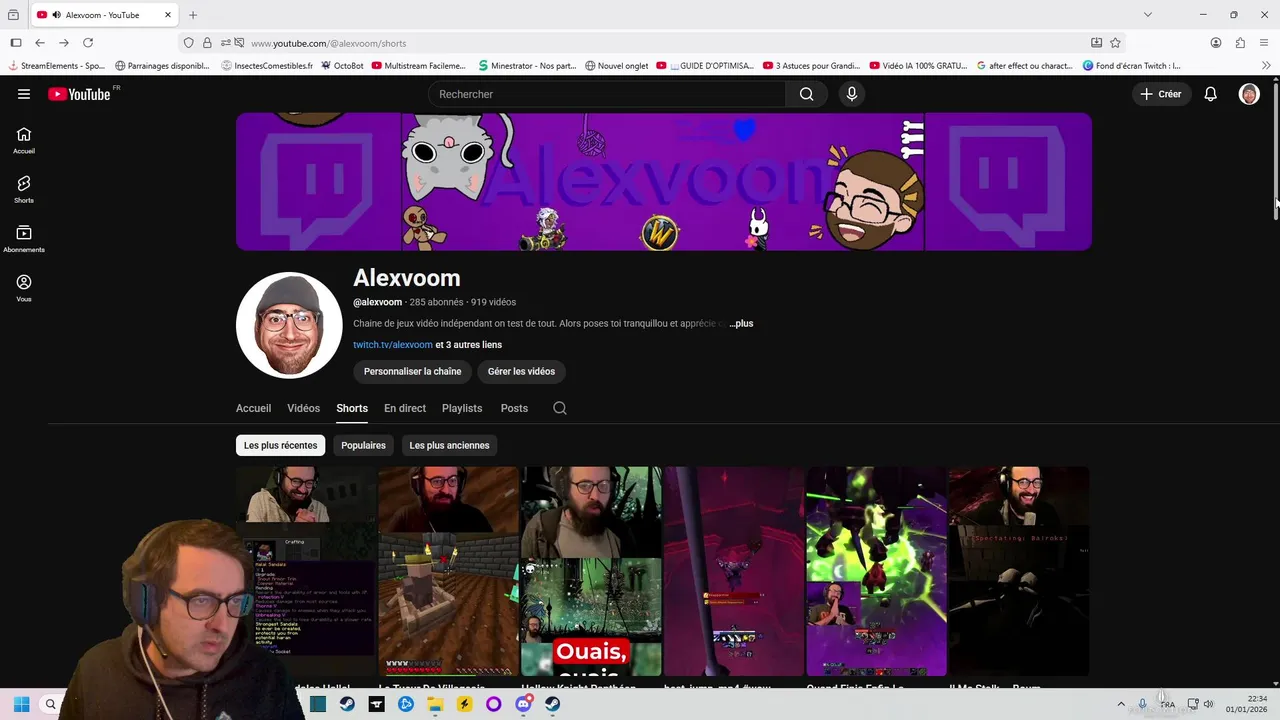1280x720 pixels.
Task: Open the twitch.tv/alexvoom link
Action: [x=393, y=345]
